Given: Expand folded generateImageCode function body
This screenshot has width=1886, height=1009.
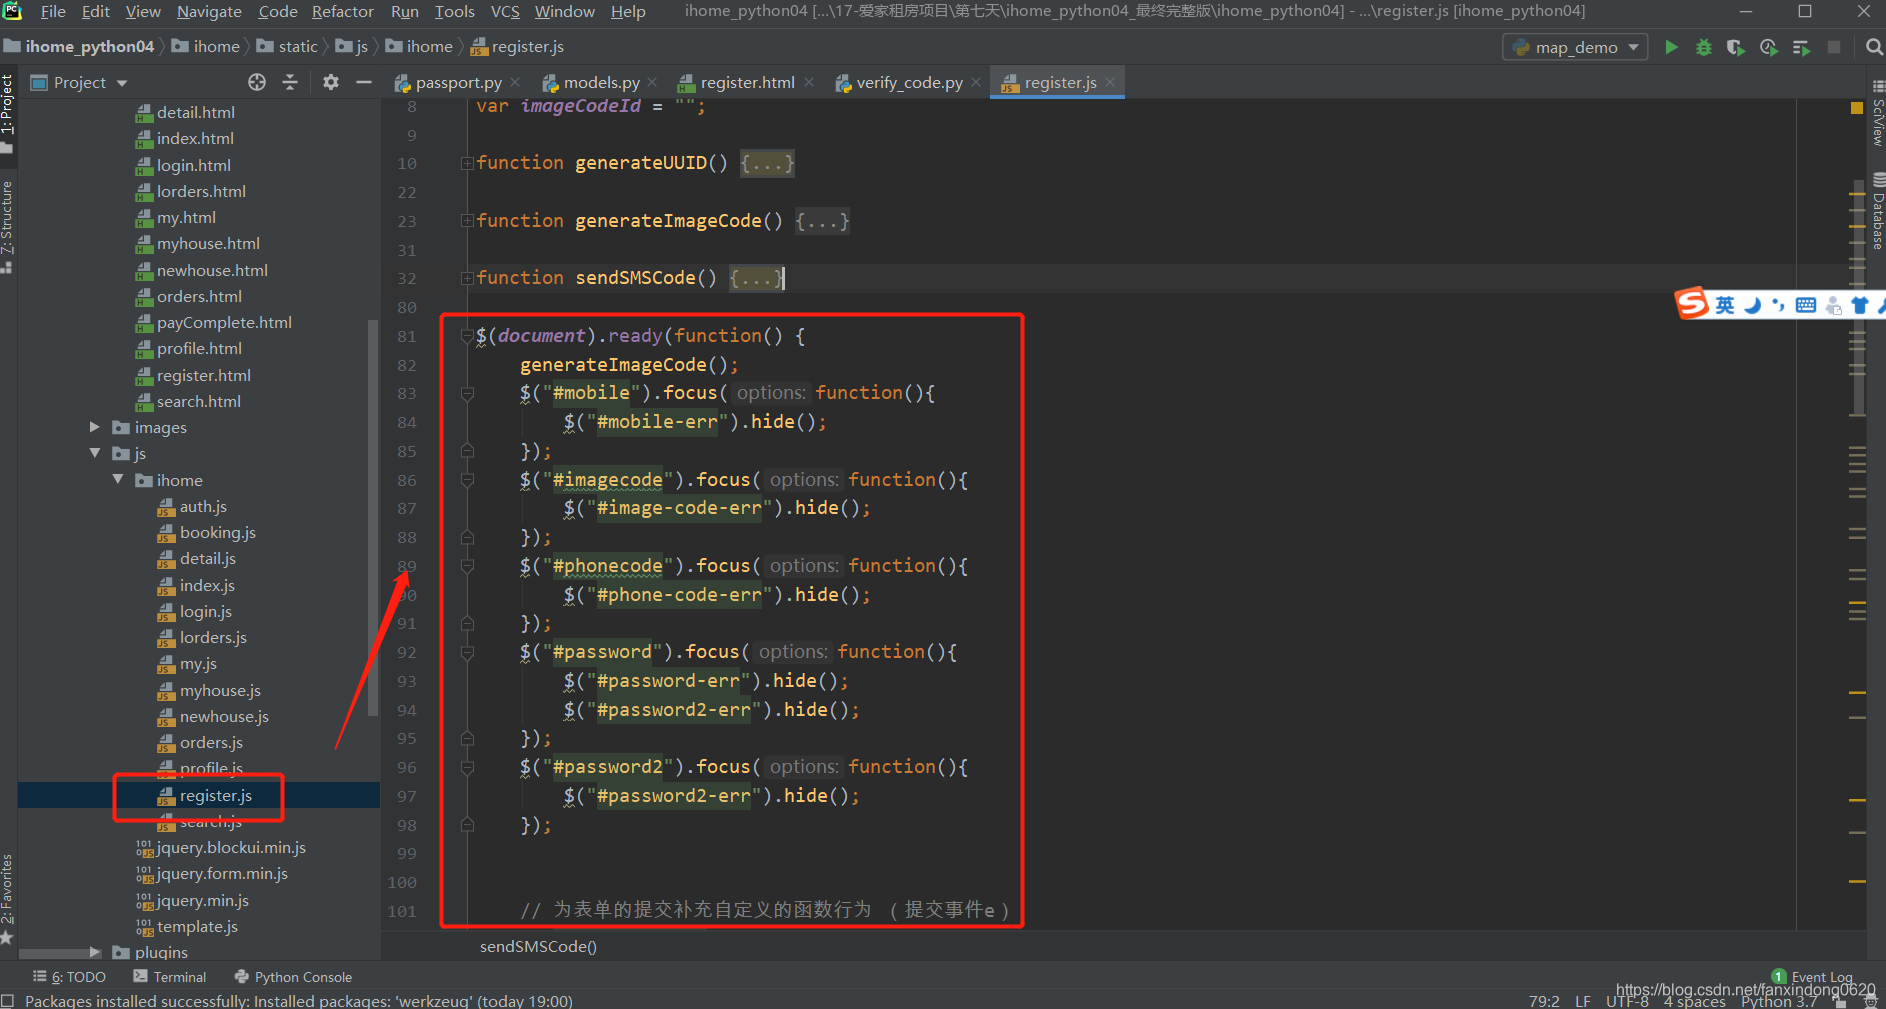Looking at the screenshot, I should point(822,221).
